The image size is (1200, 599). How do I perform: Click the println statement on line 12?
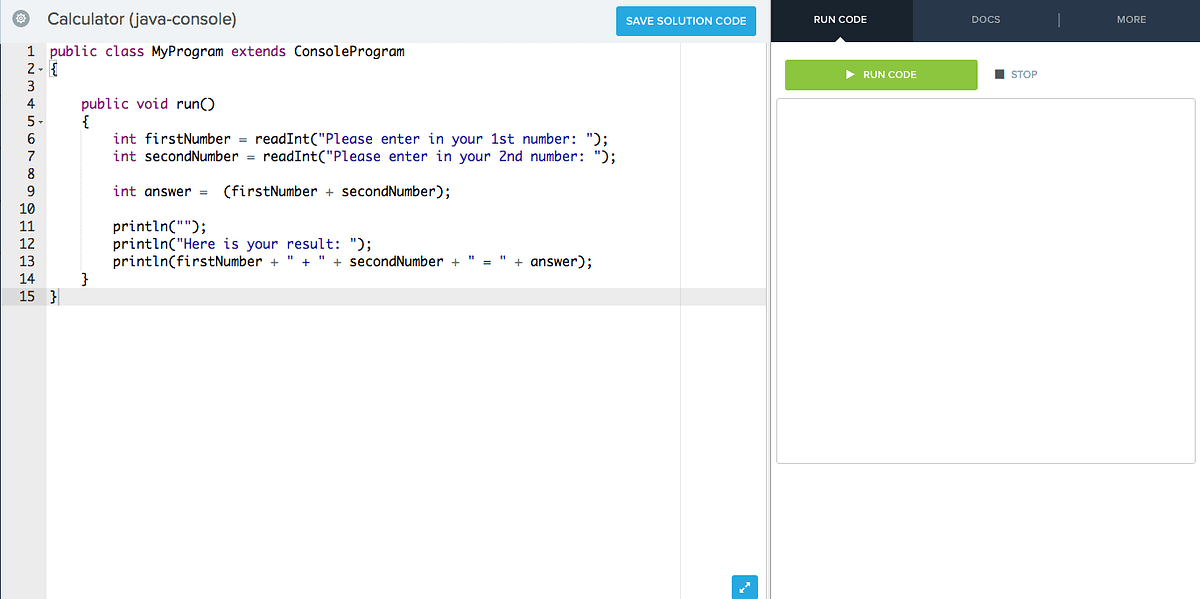click(240, 243)
